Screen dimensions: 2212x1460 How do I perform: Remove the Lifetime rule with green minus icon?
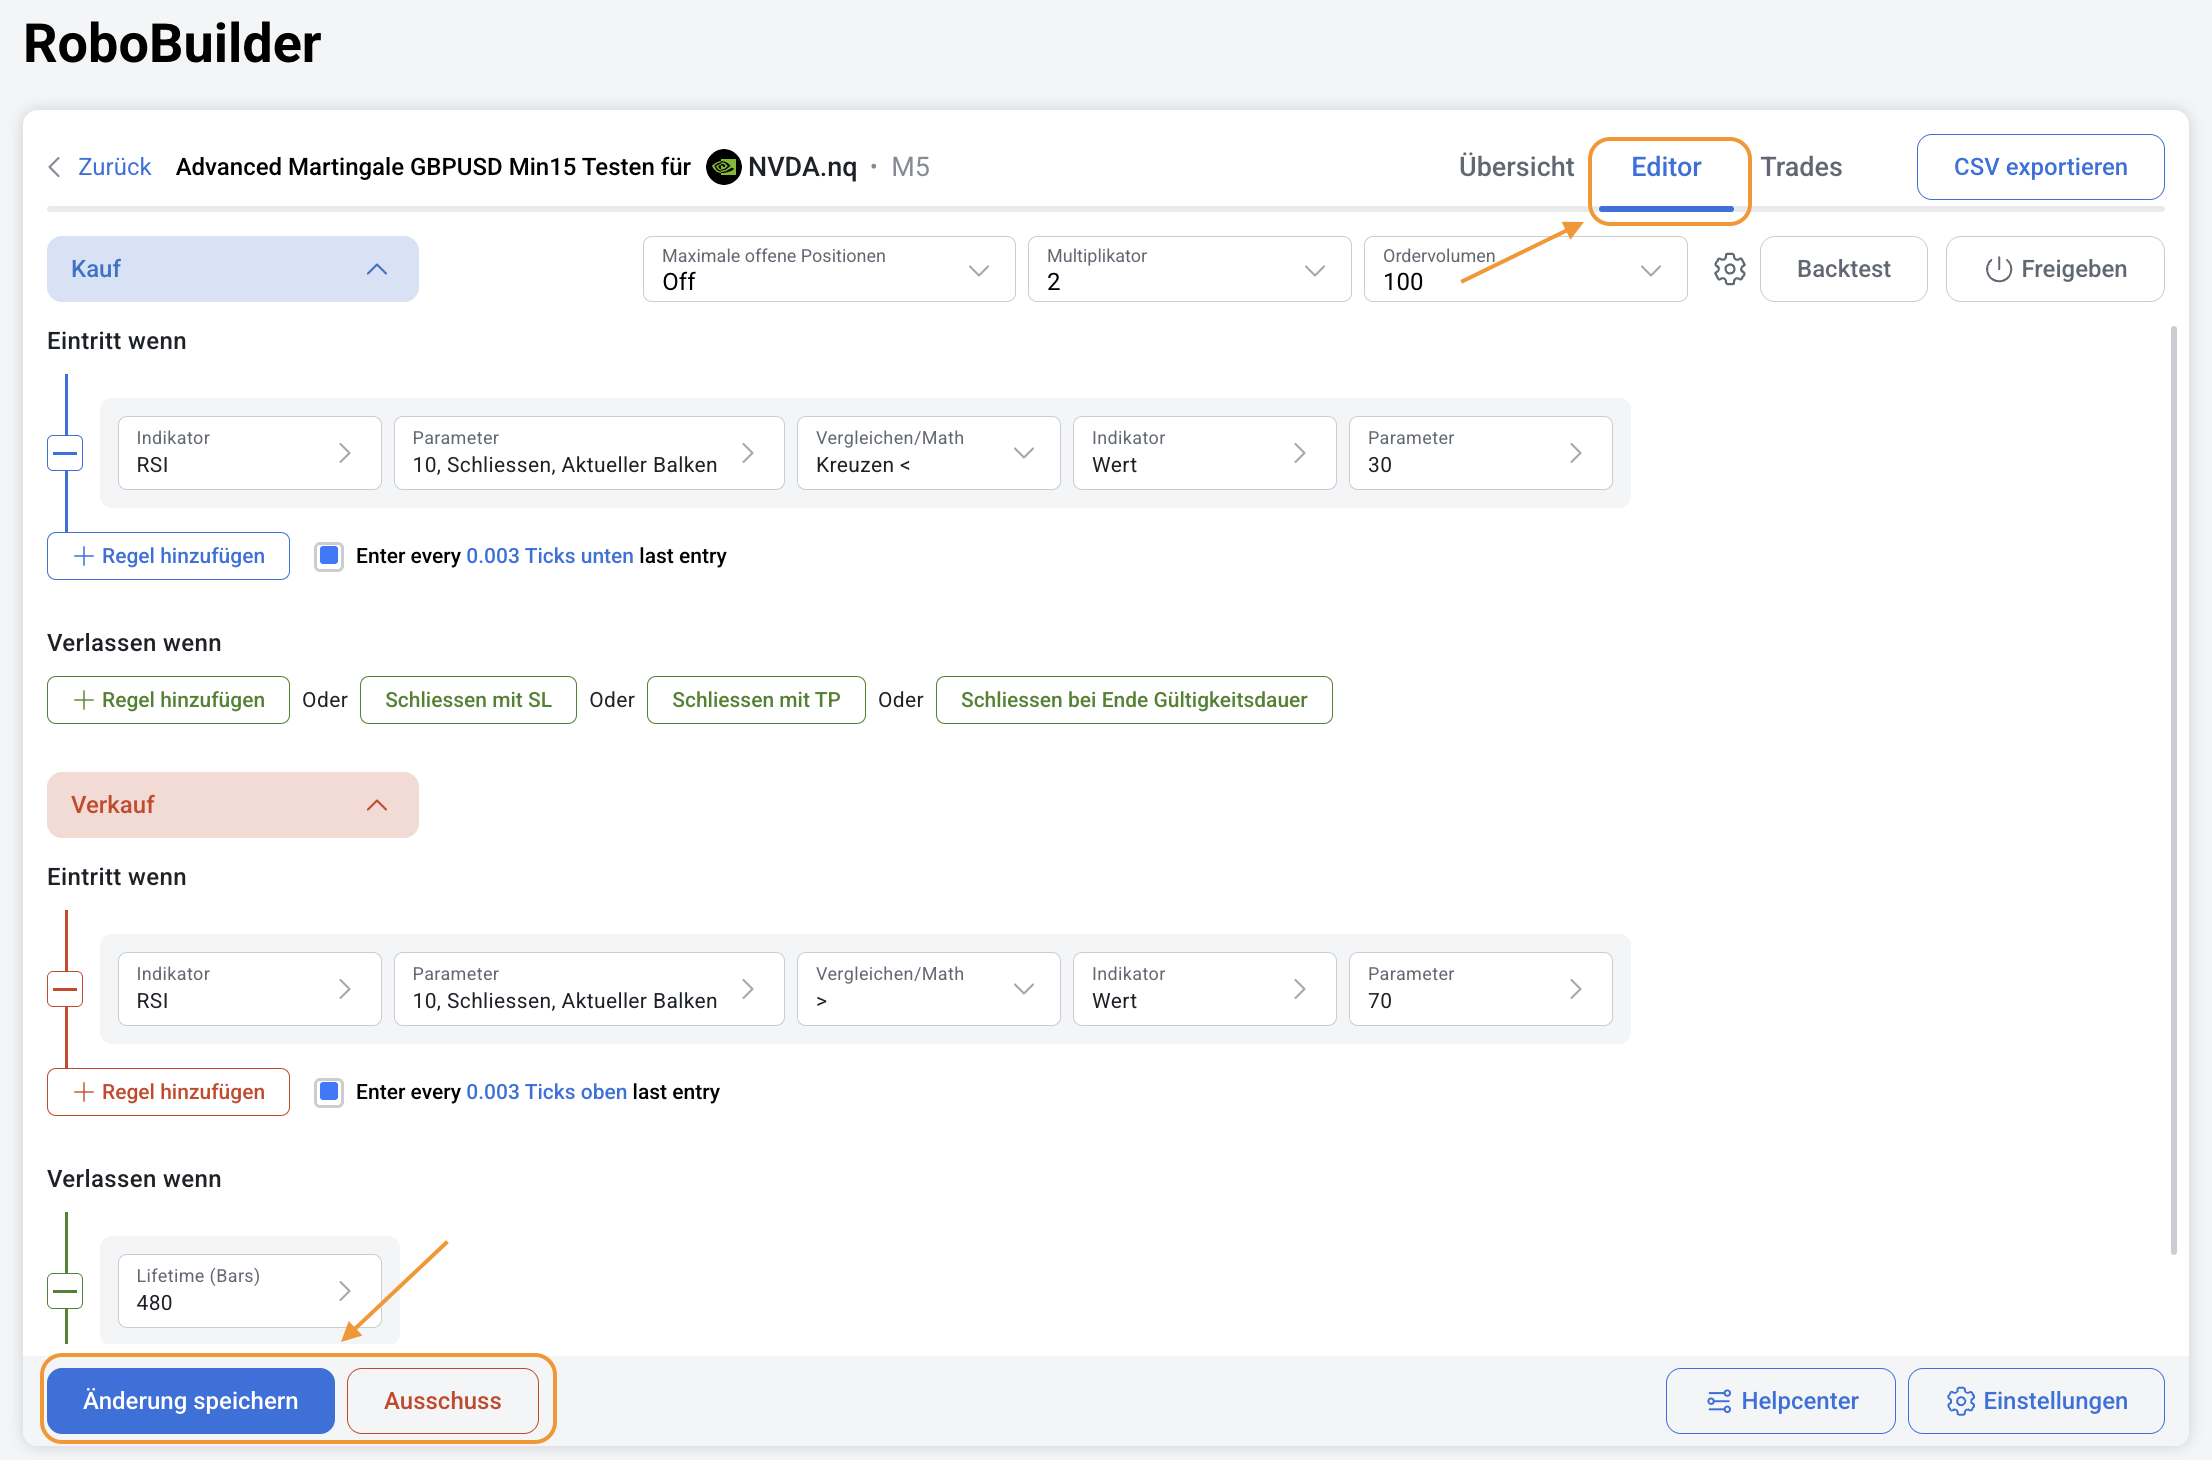pos(65,1291)
